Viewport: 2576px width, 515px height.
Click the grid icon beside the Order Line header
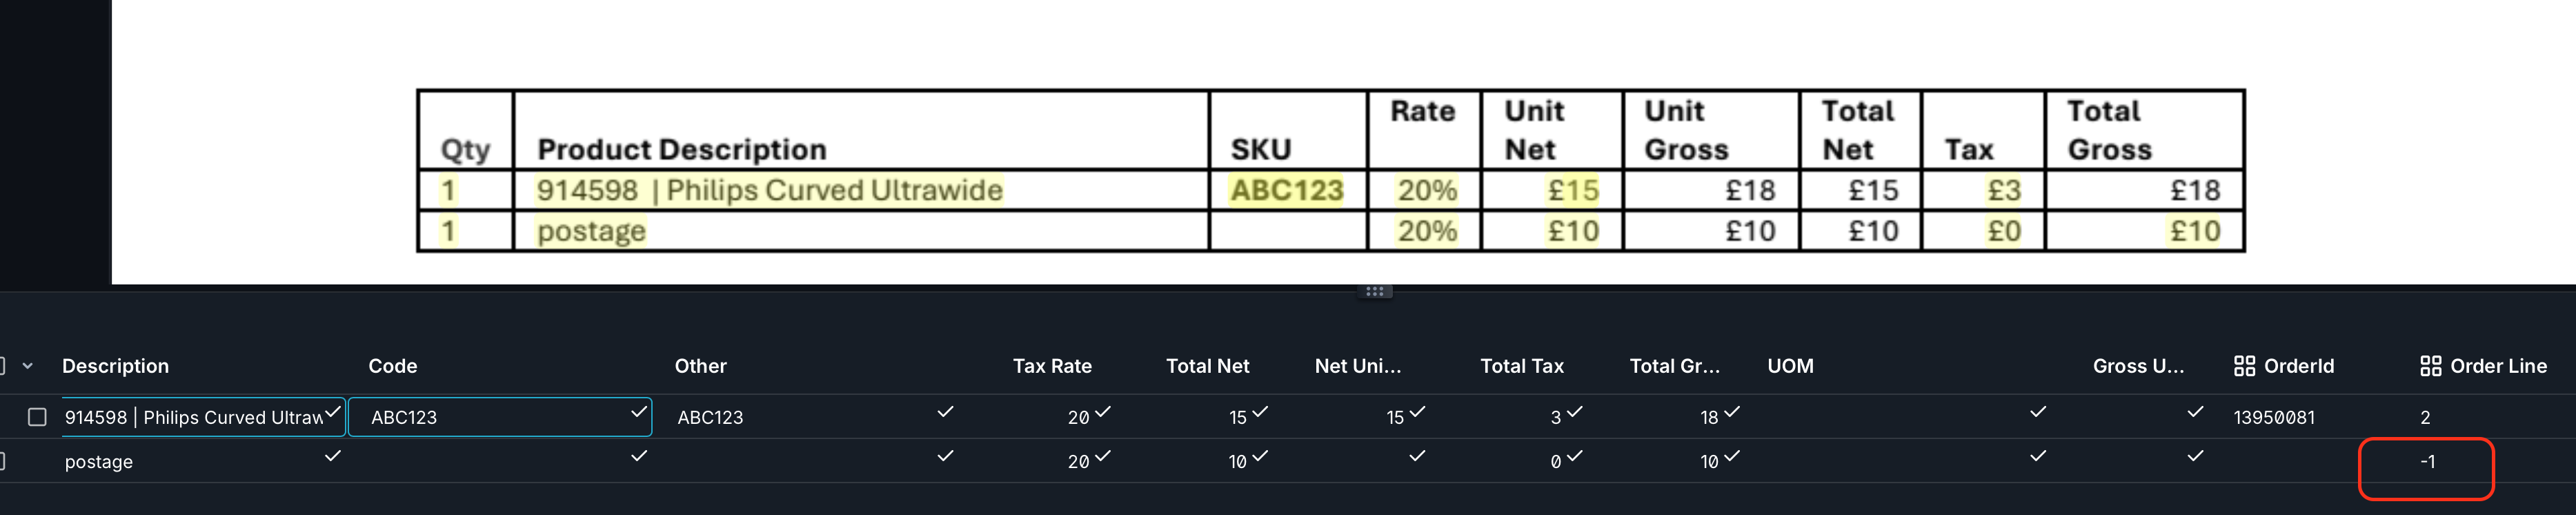2430,366
